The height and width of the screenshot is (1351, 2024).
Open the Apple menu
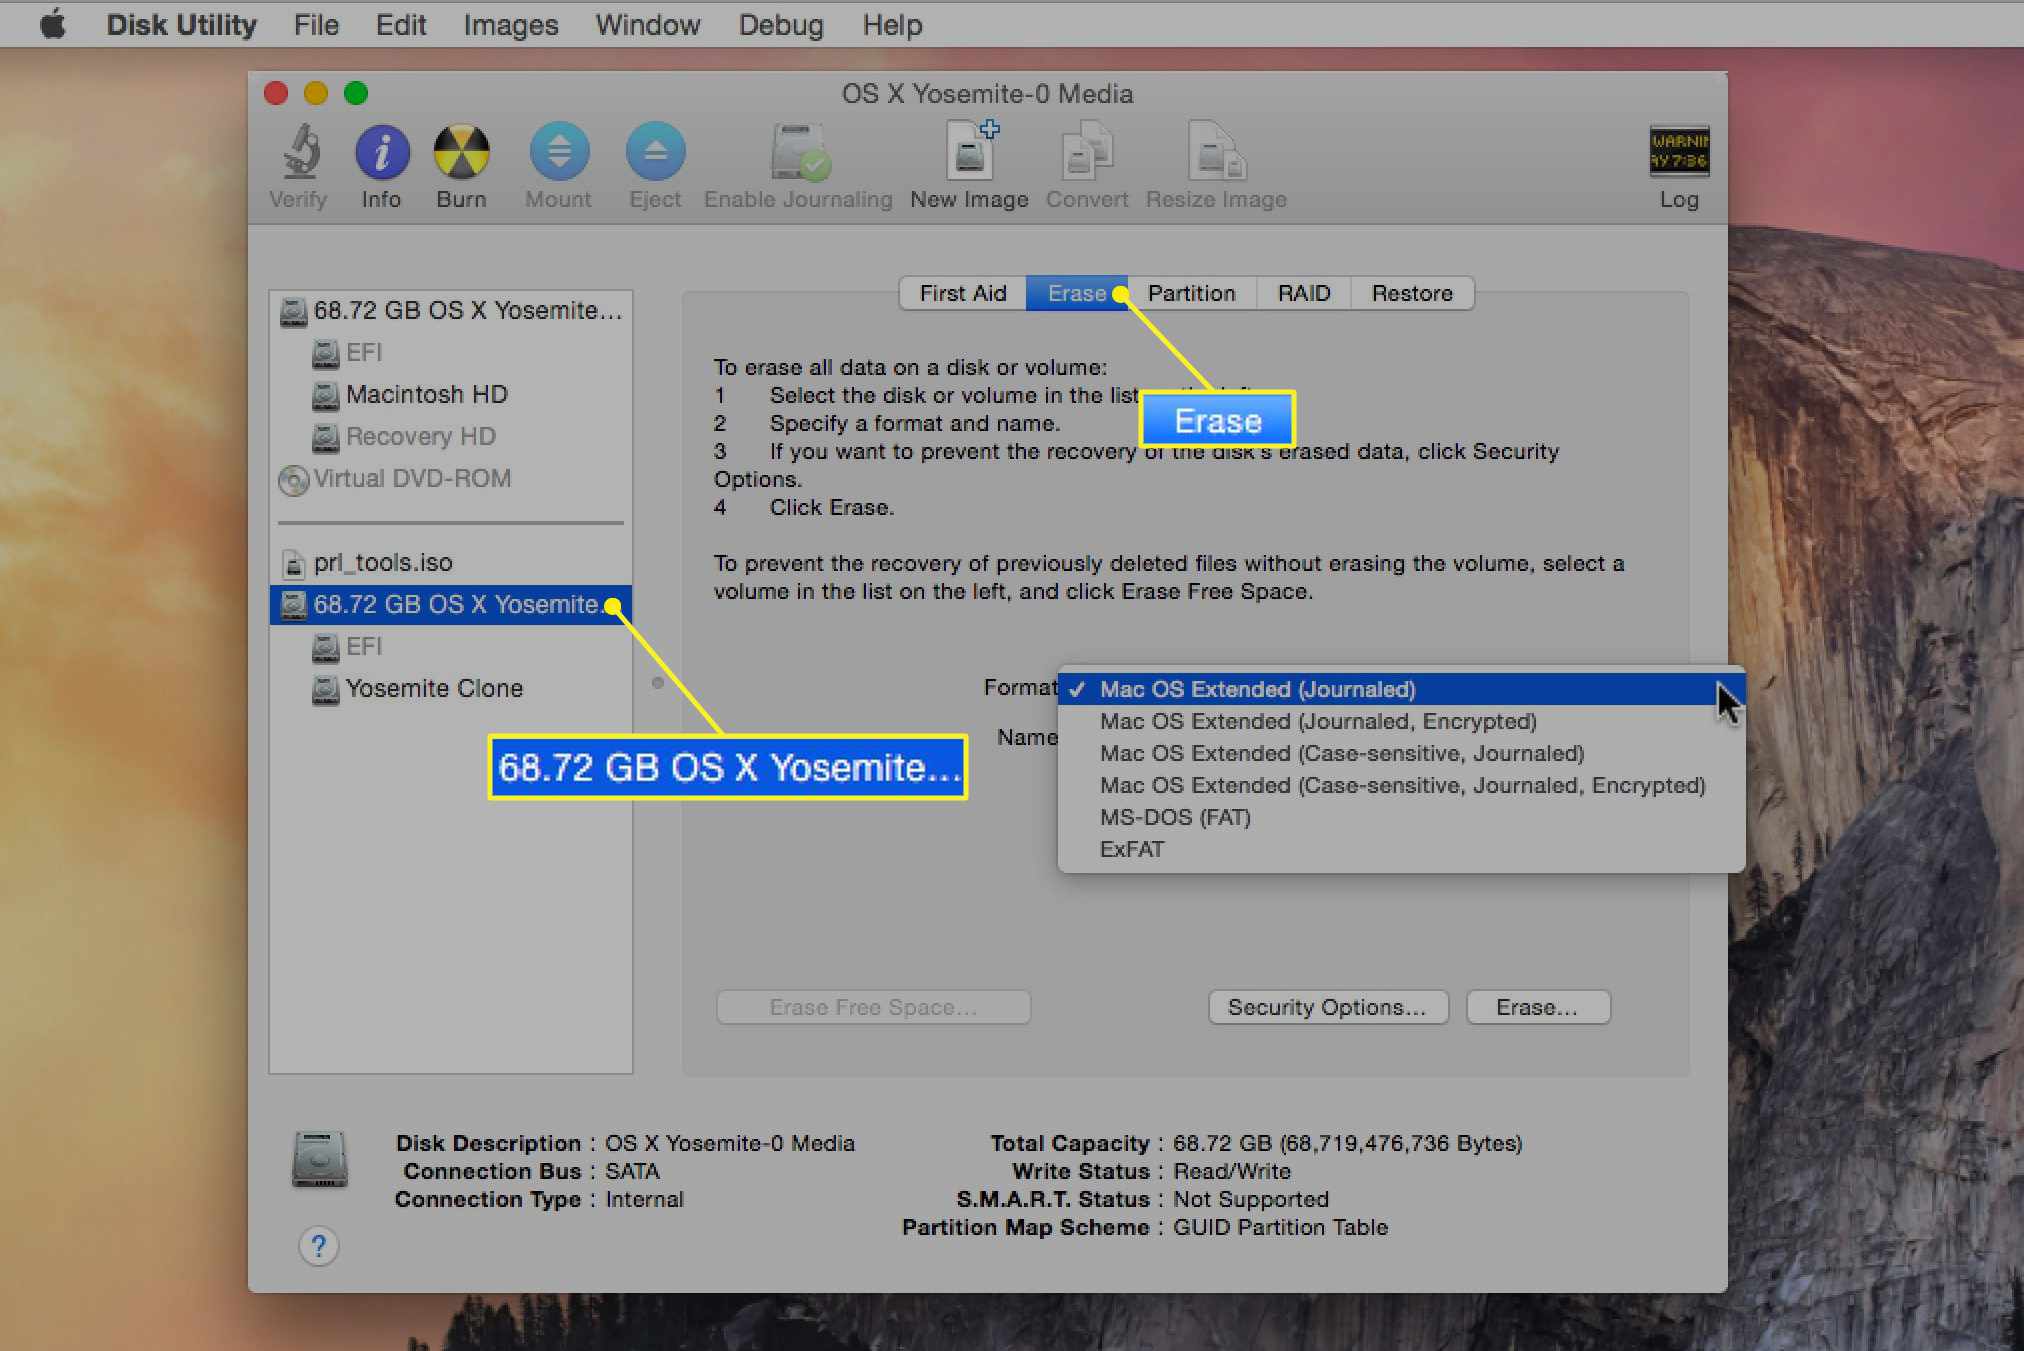pyautogui.click(x=53, y=24)
